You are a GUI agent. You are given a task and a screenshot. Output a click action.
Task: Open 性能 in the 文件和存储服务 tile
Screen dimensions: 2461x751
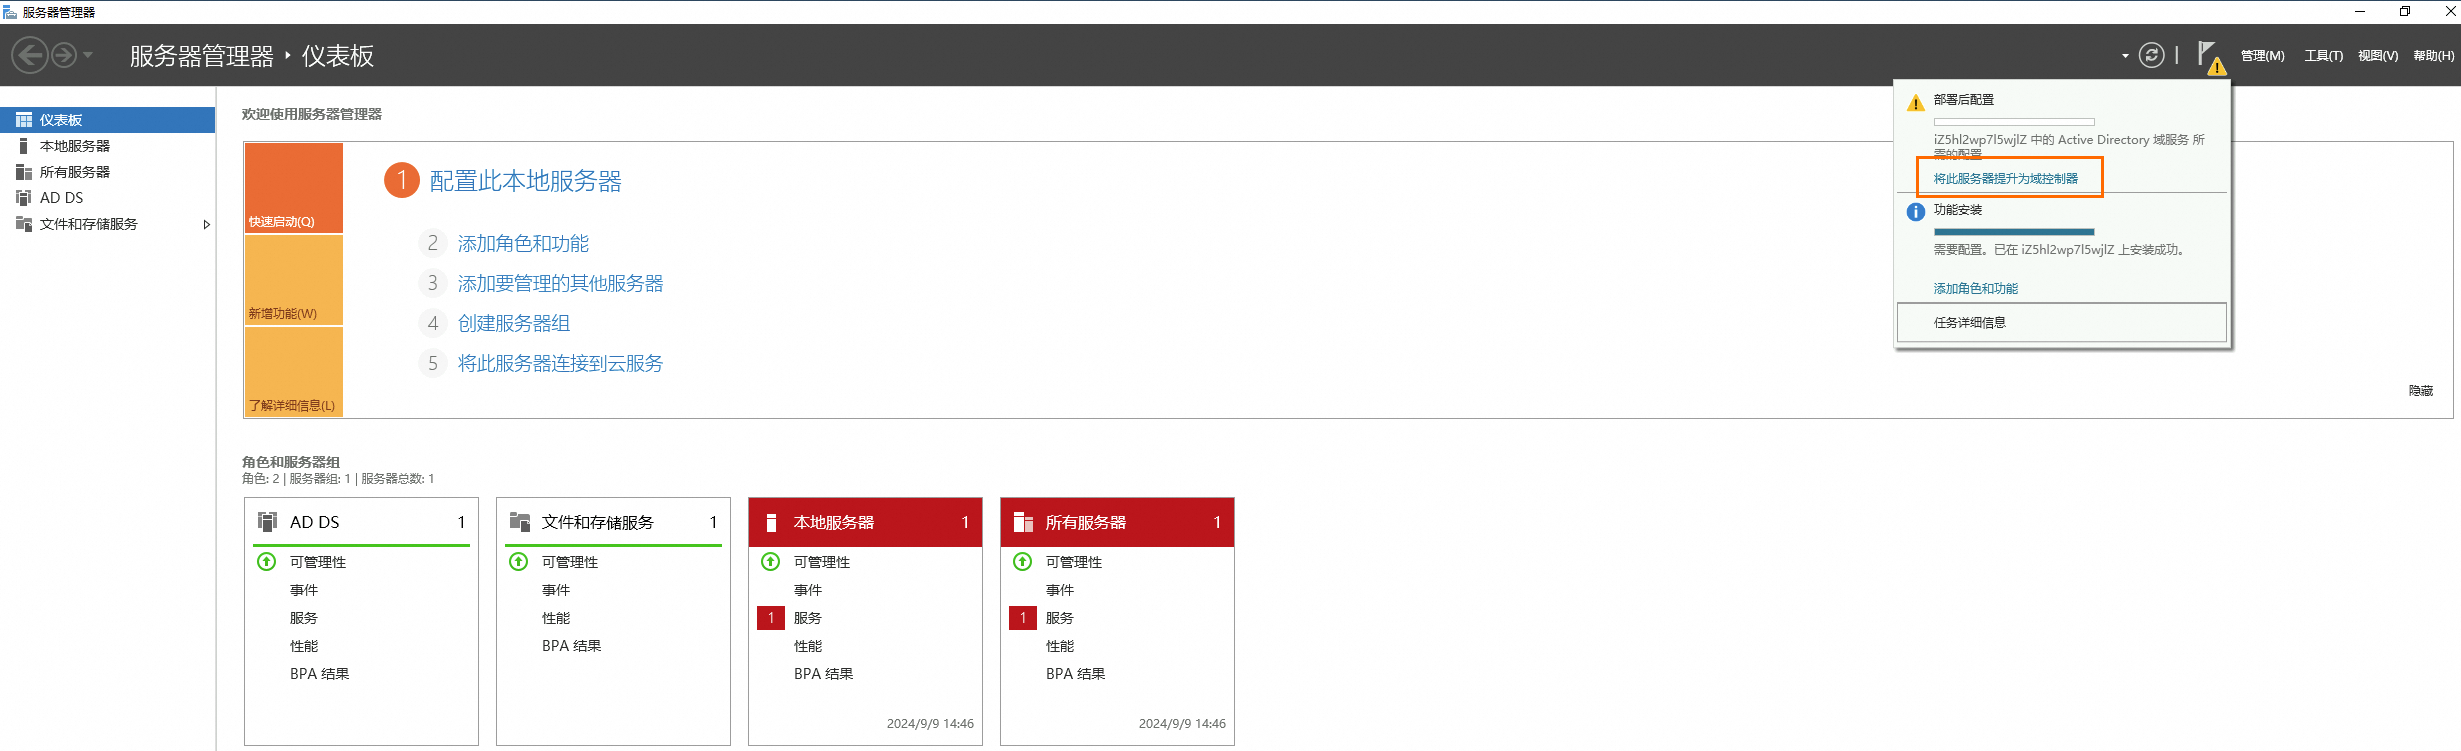click(x=556, y=618)
